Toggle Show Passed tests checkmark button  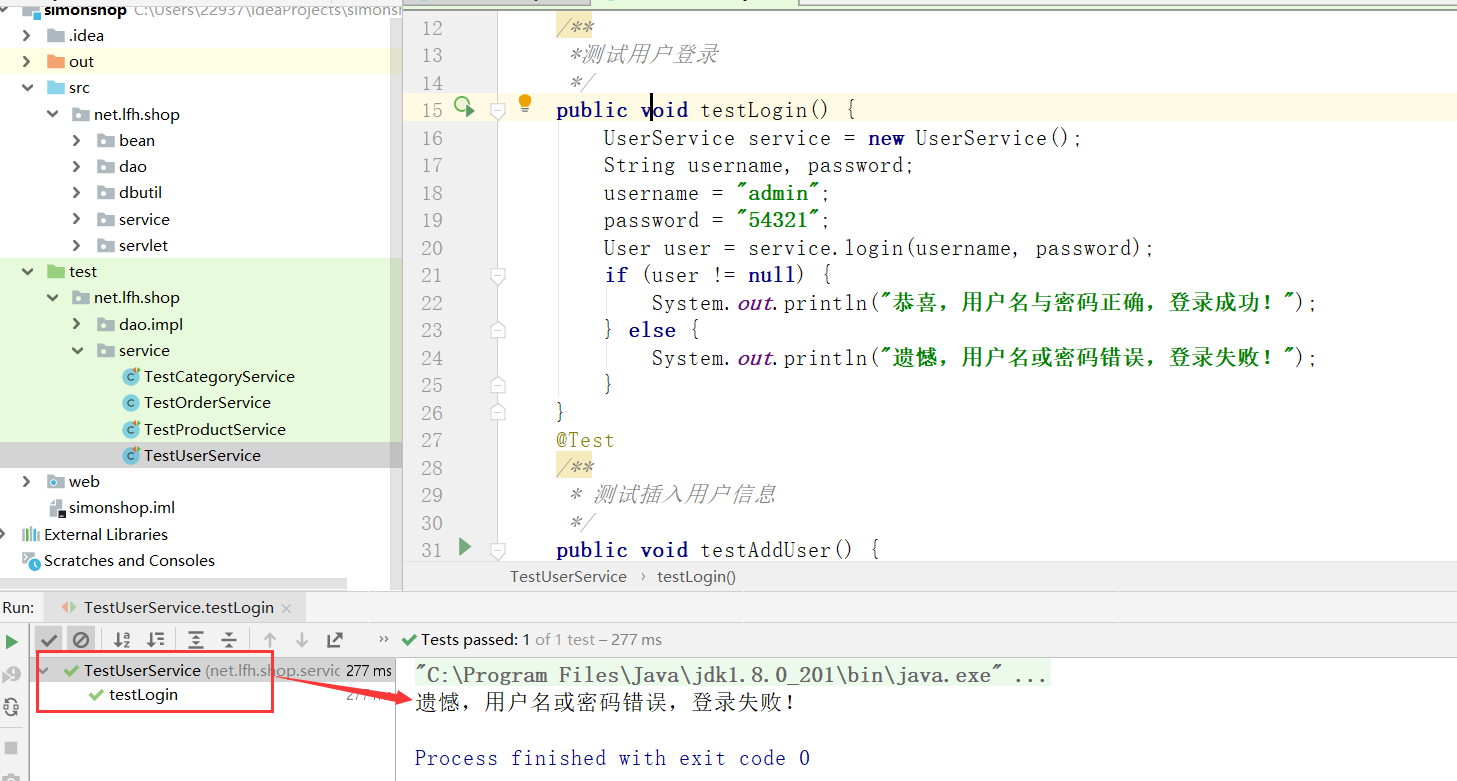pyautogui.click(x=48, y=639)
